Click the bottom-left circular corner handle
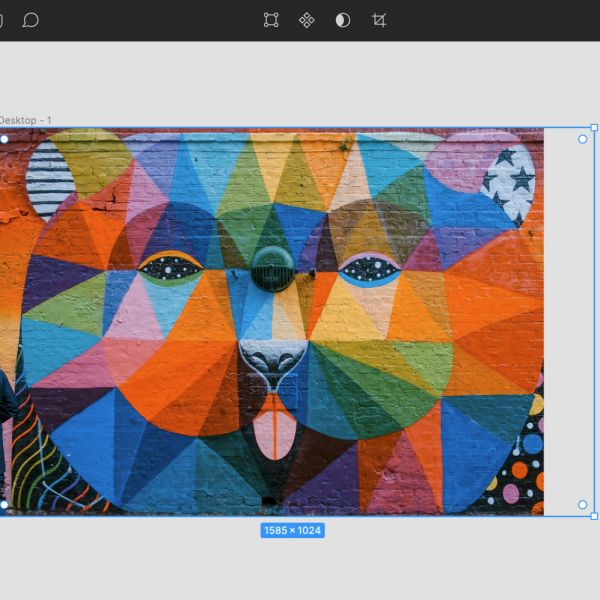This screenshot has height=600, width=600. click(x=4, y=504)
